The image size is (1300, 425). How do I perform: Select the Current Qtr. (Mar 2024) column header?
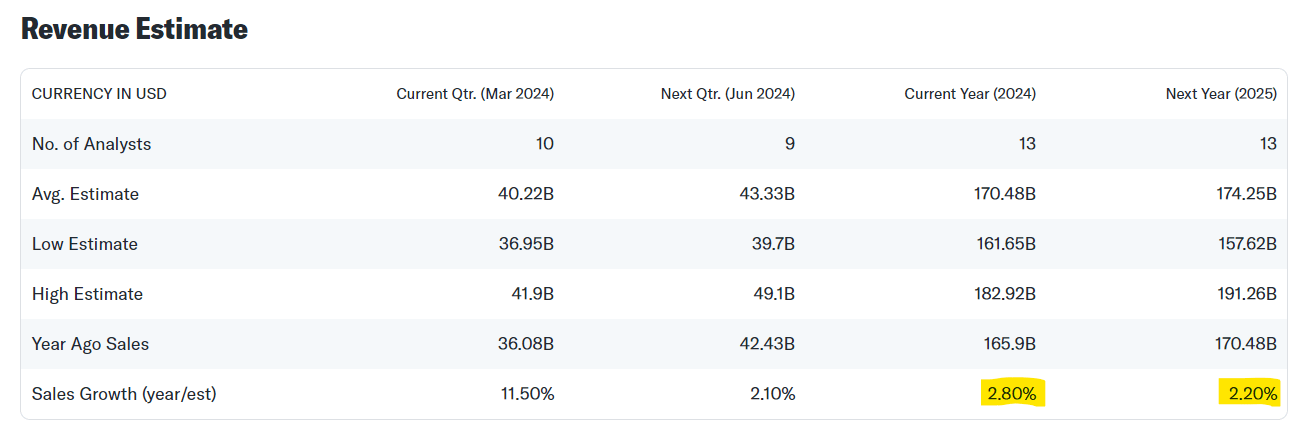[475, 94]
